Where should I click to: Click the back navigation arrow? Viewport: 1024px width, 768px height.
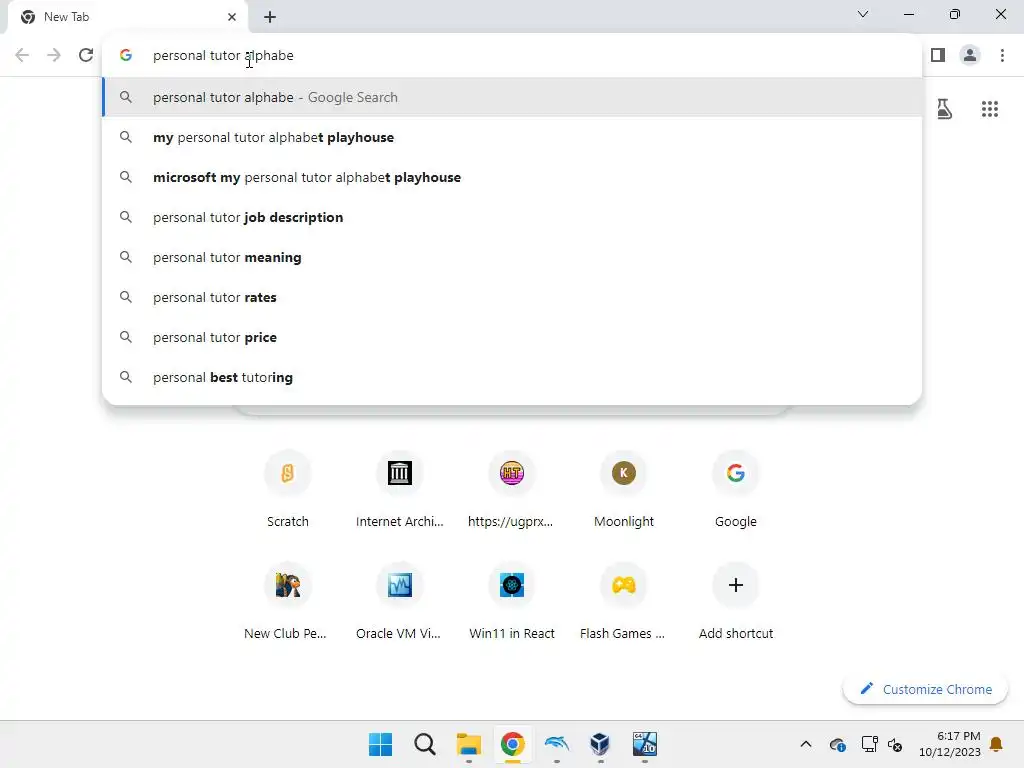click(x=22, y=55)
